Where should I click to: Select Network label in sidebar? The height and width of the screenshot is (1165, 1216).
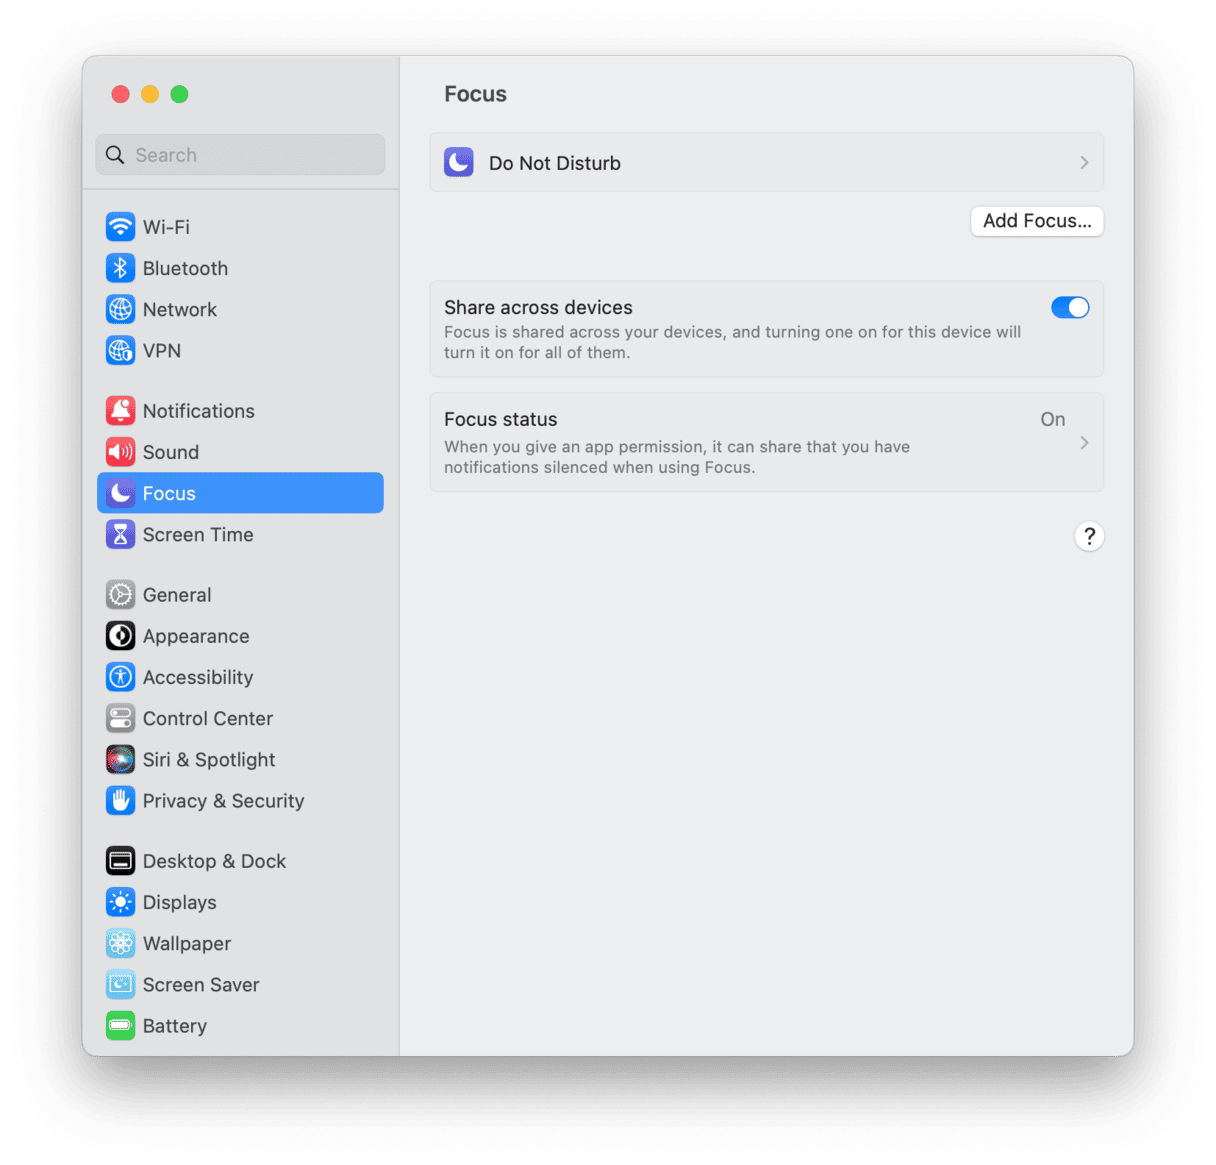click(x=180, y=309)
